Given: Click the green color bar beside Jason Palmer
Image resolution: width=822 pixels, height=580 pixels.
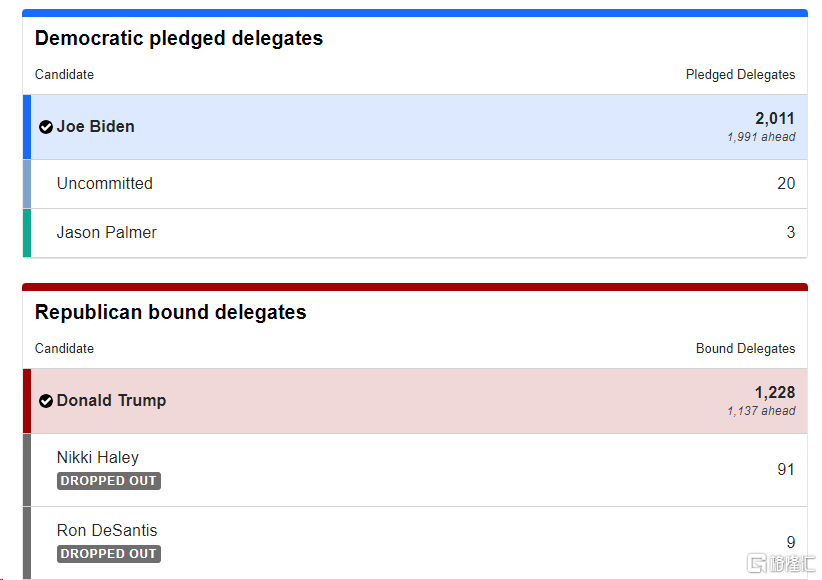Looking at the screenshot, I should (27, 233).
